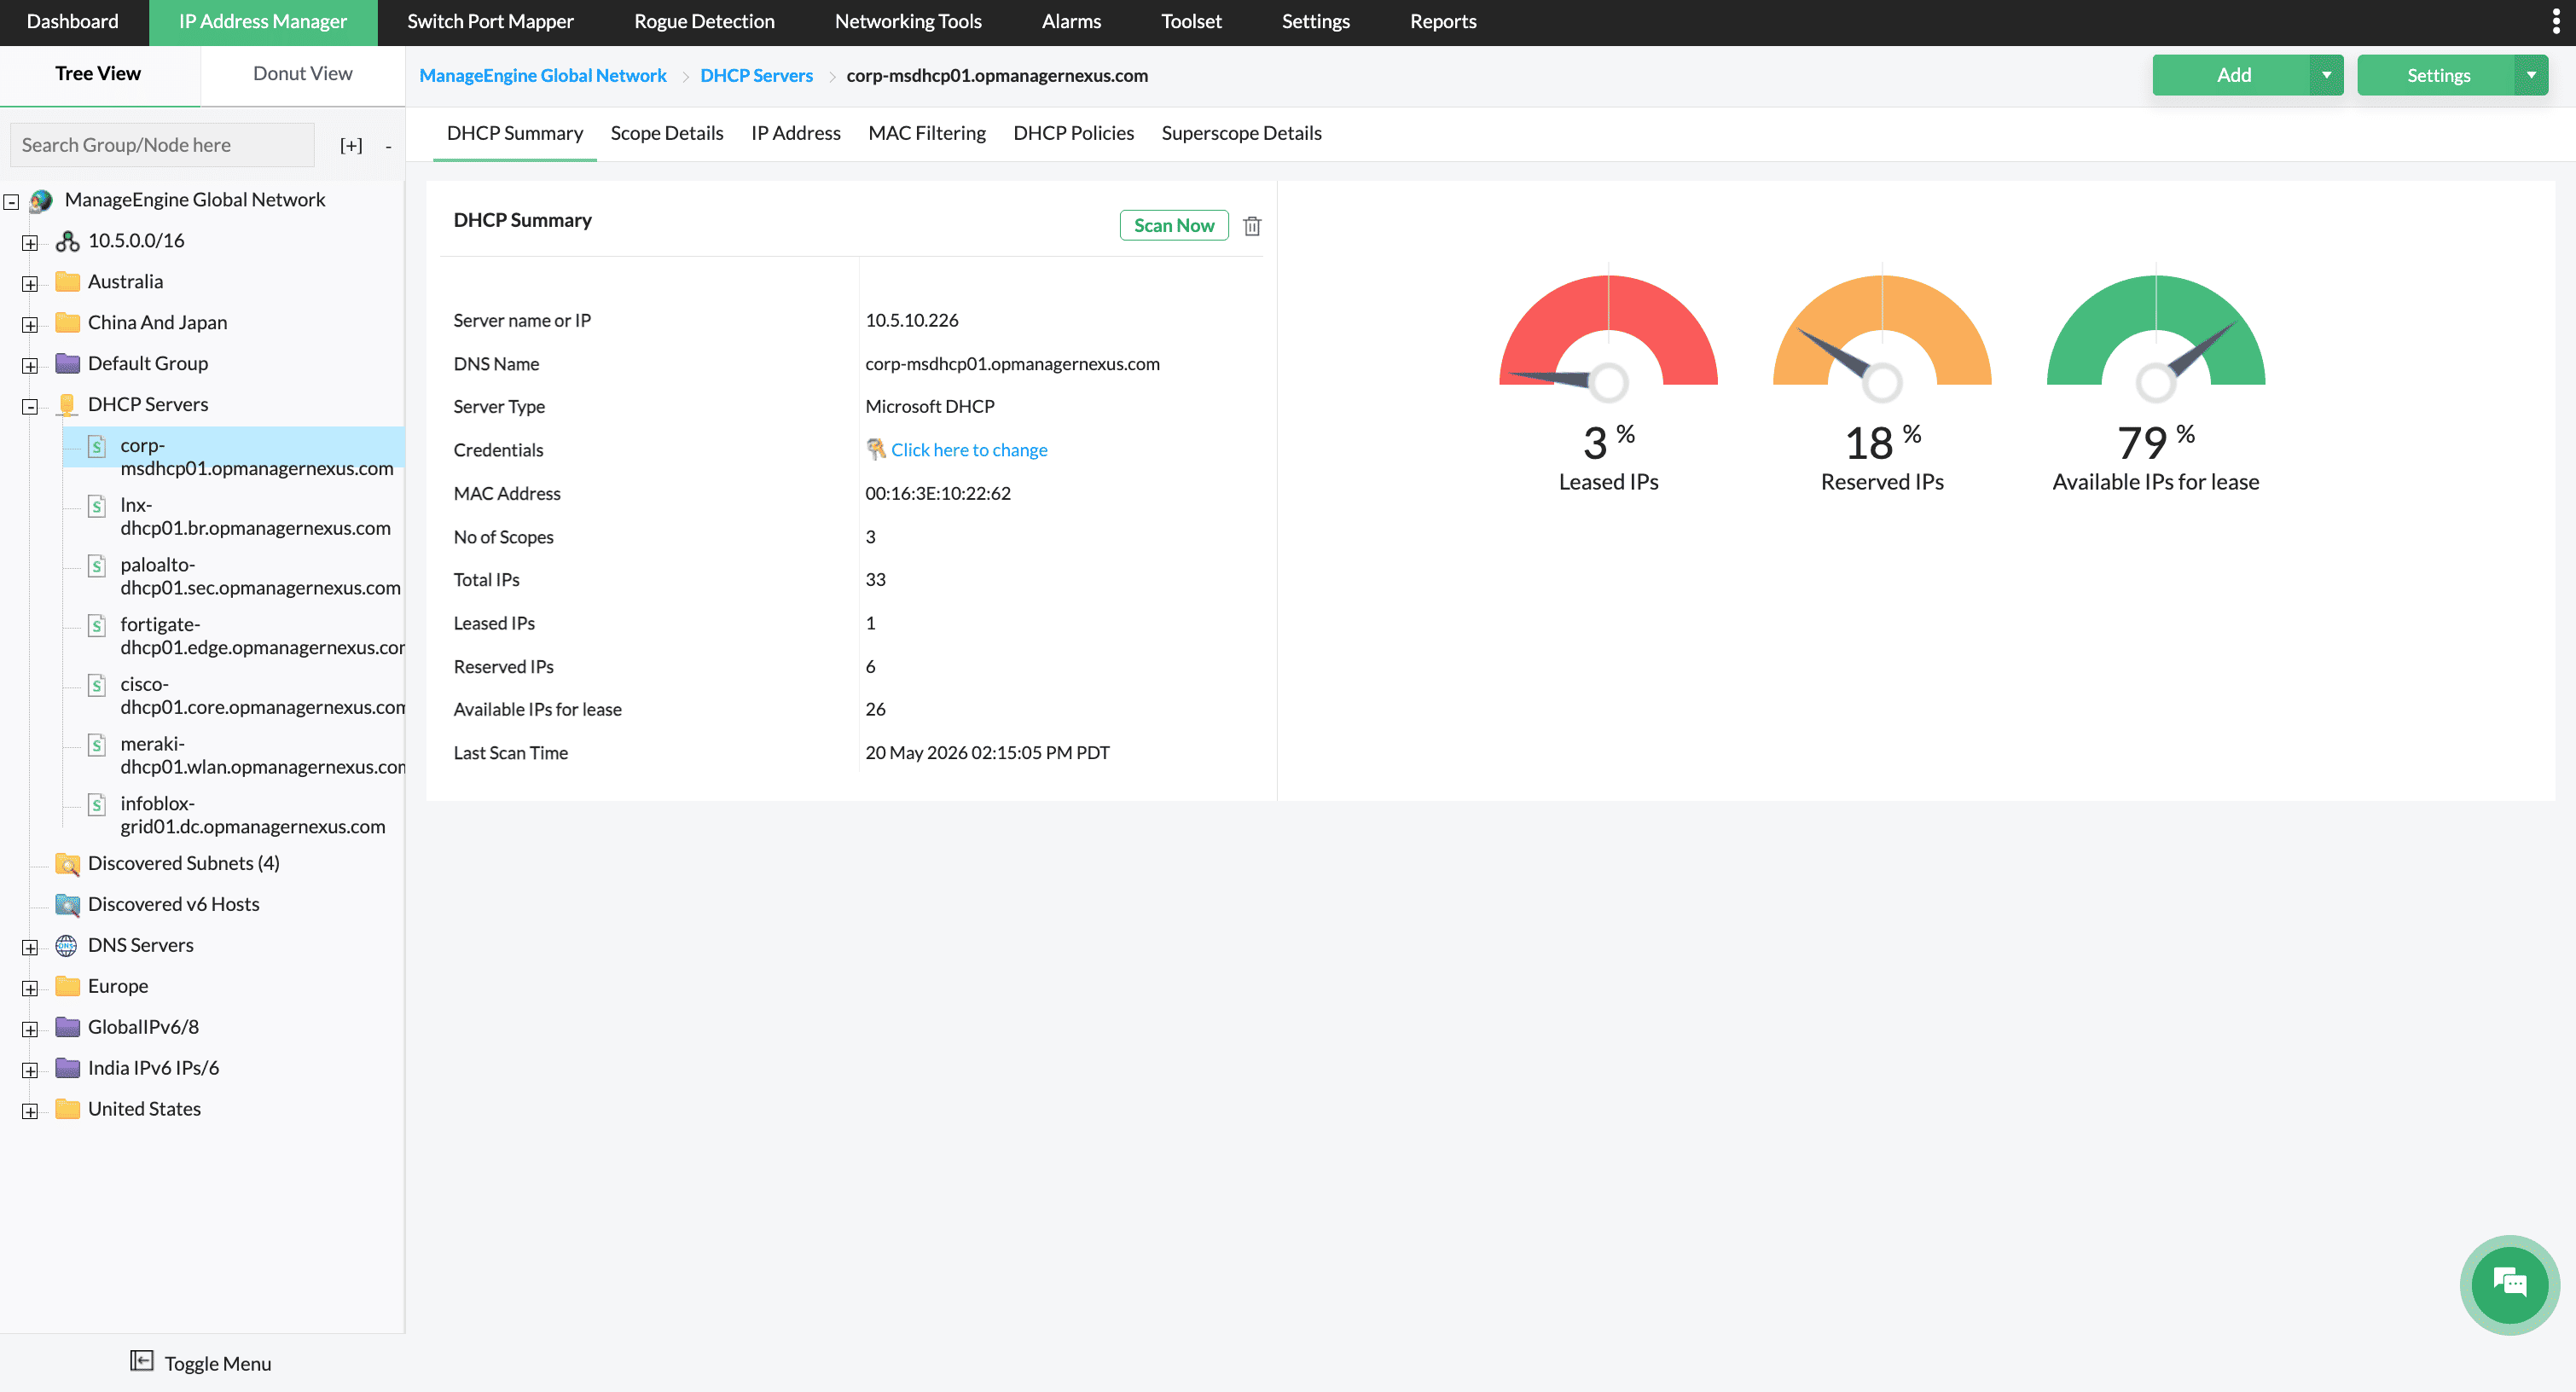Open the live chat support bubble

click(x=2510, y=1284)
